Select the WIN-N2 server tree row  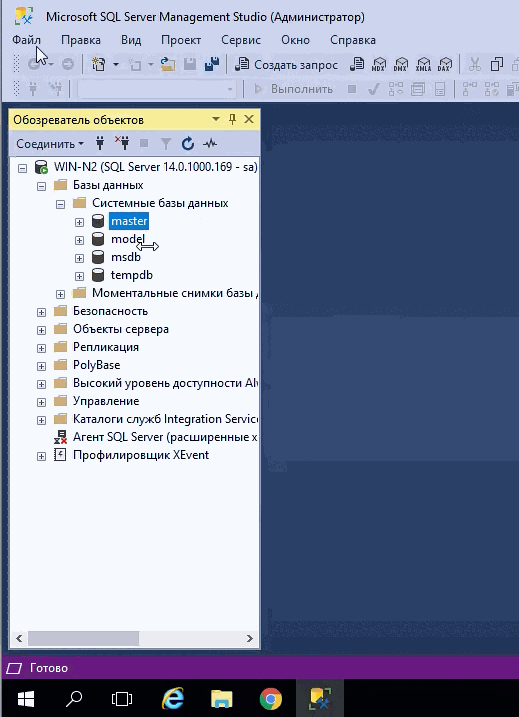(155, 167)
